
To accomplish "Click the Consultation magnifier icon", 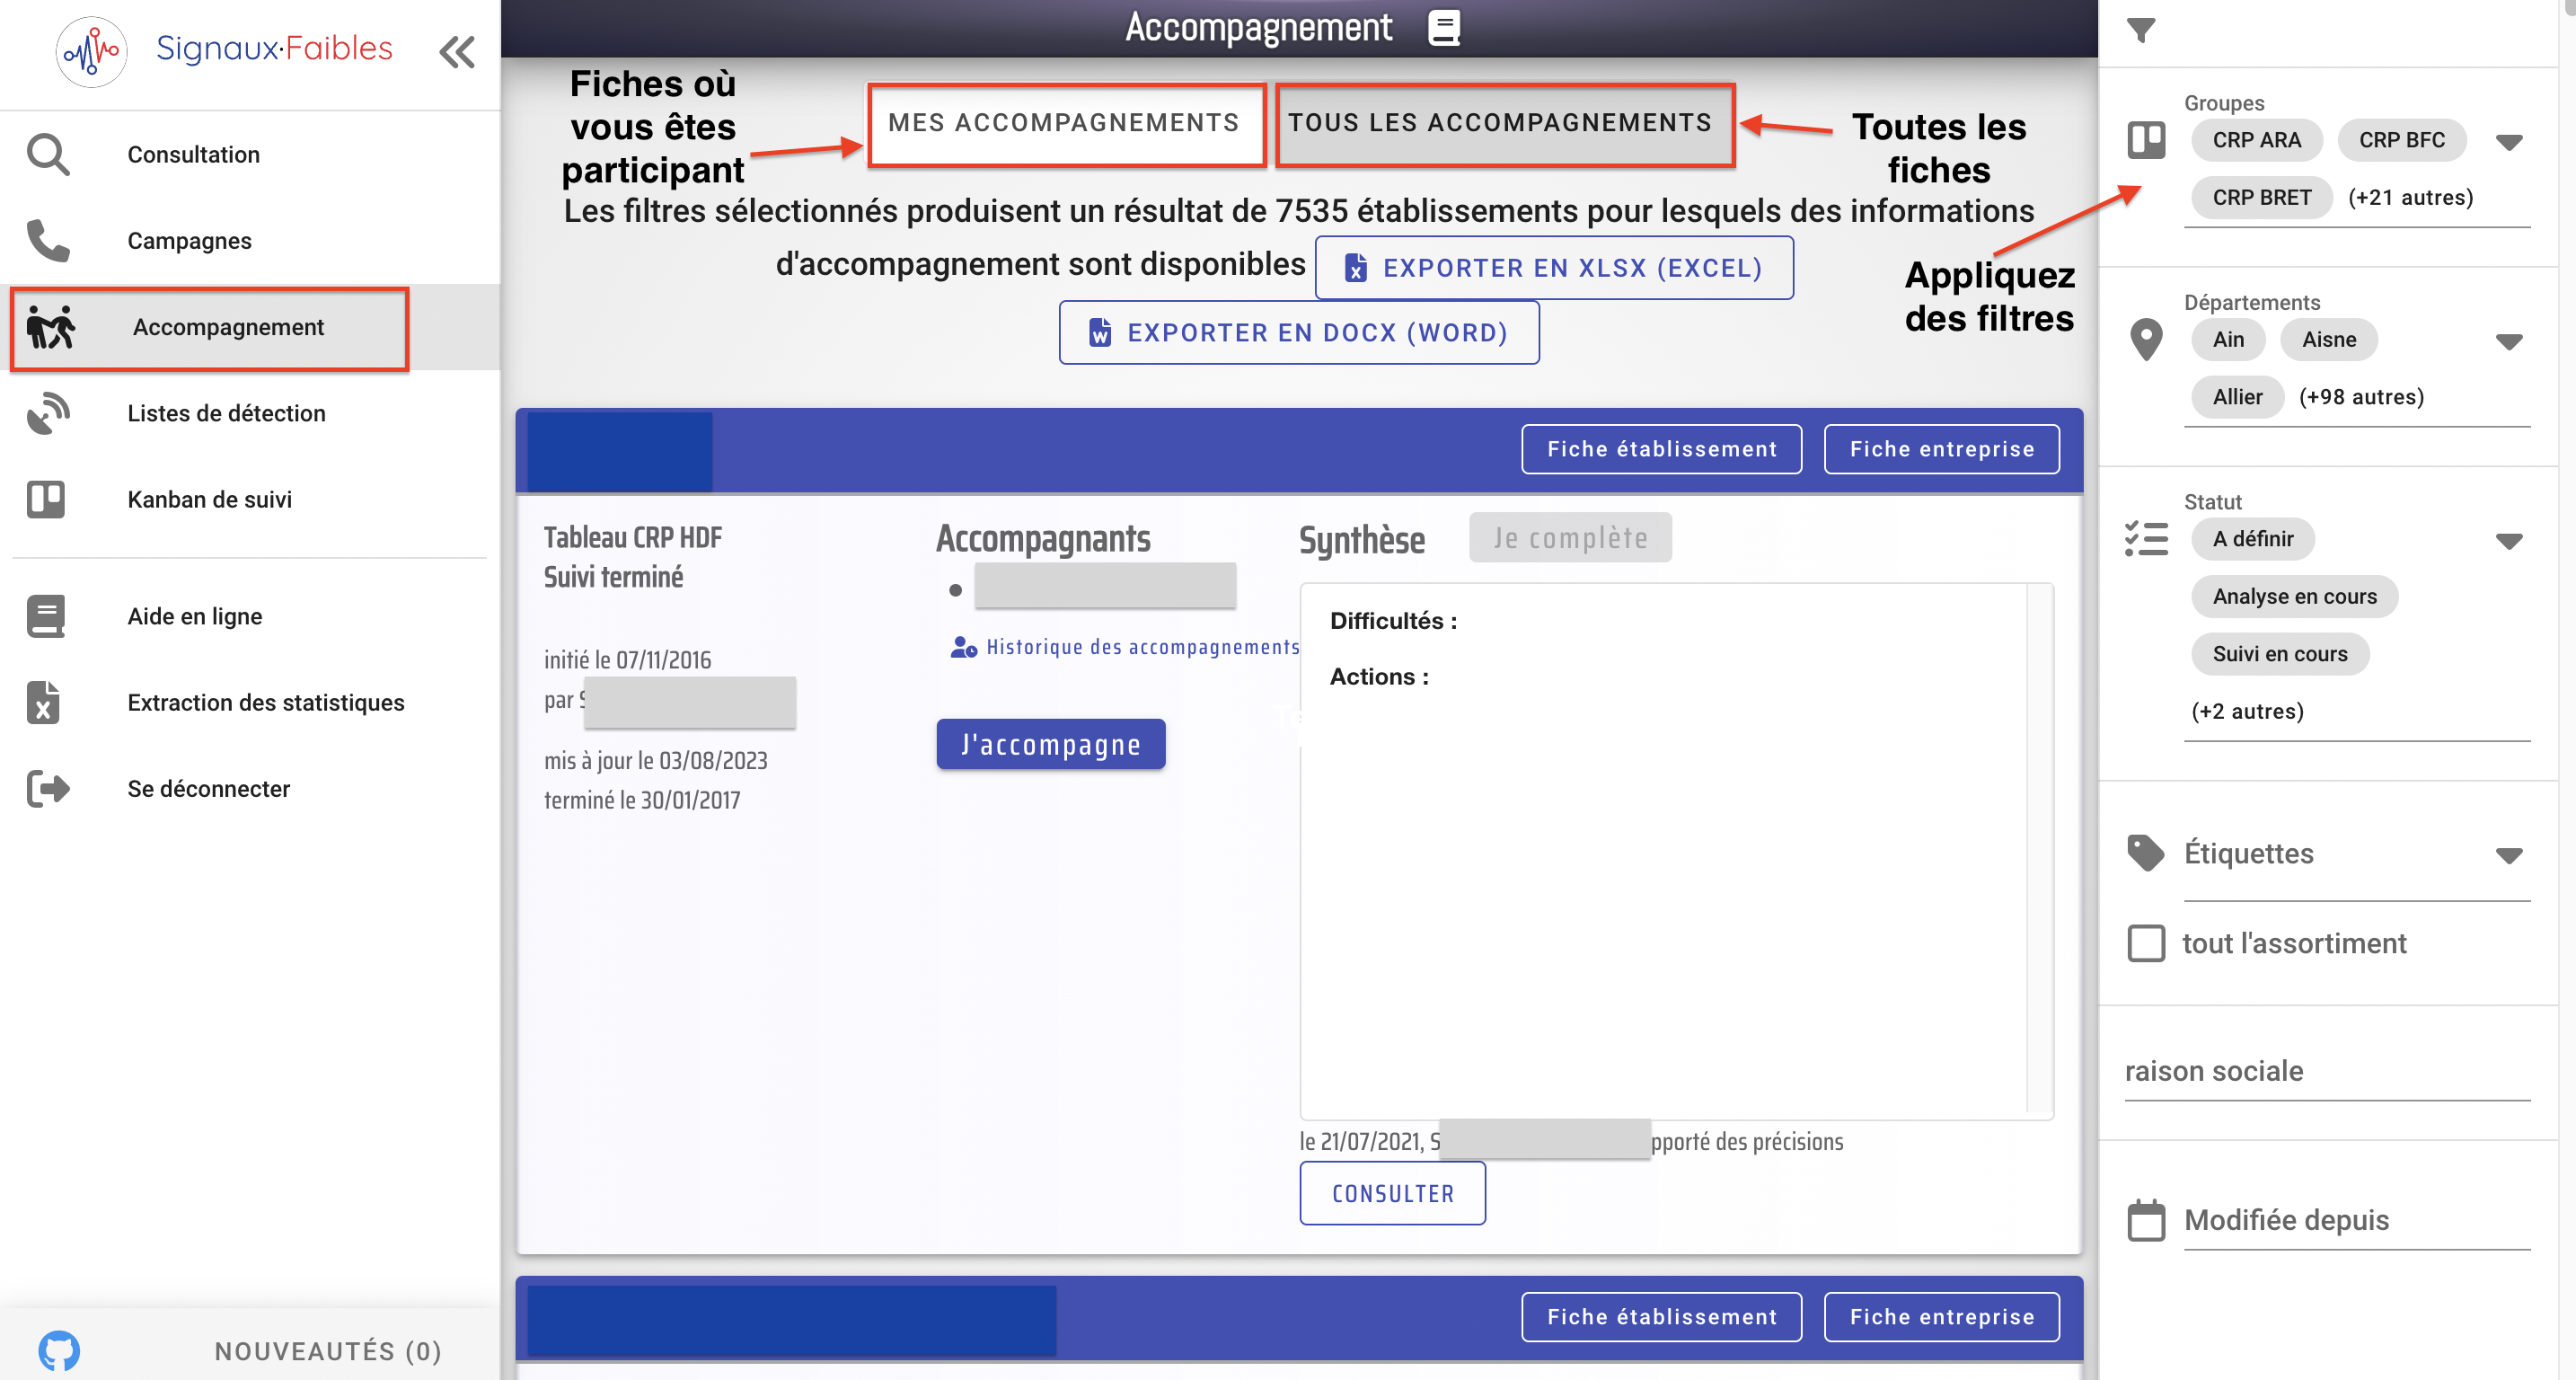I will [x=47, y=155].
